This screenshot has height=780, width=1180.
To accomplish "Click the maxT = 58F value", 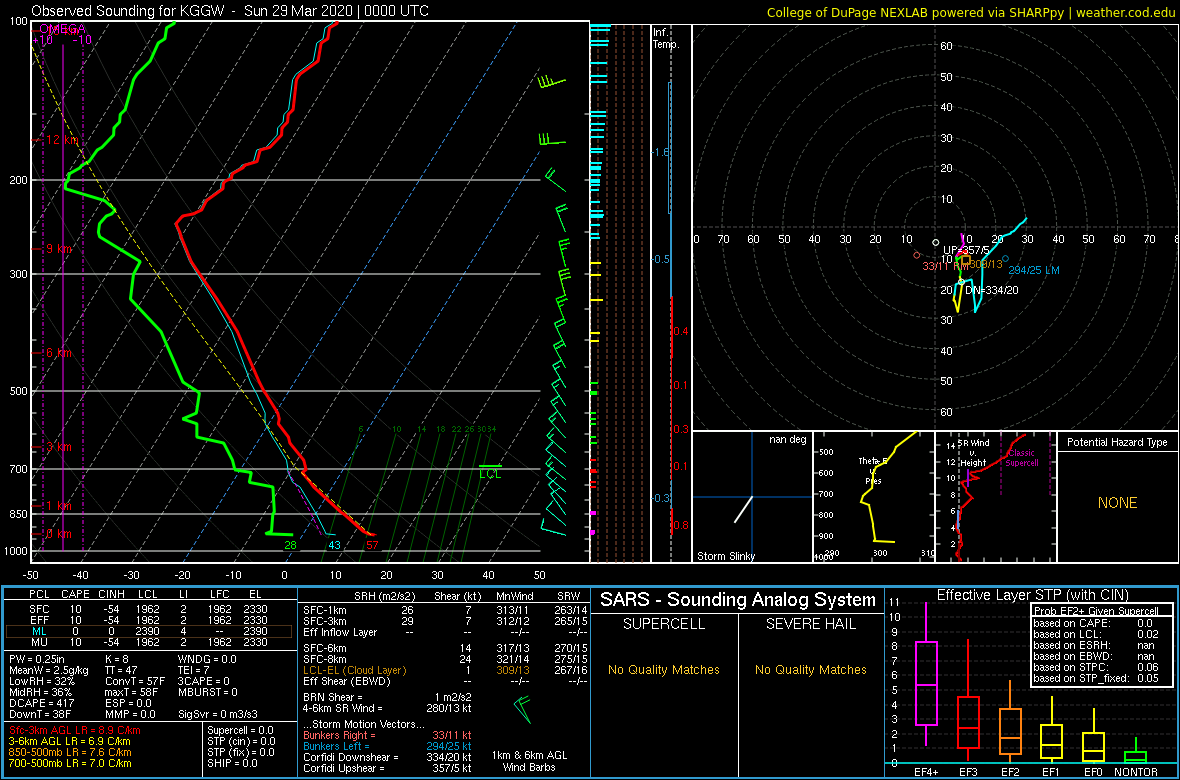I will point(133,694).
